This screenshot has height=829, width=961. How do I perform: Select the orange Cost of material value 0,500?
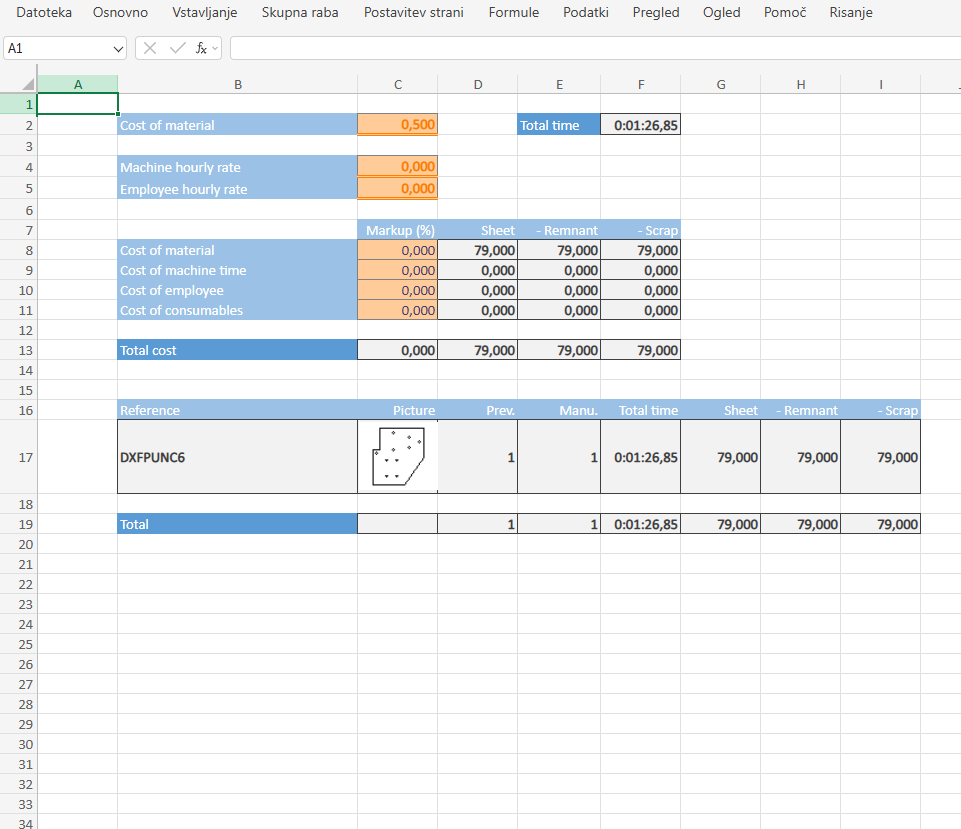pyautogui.click(x=397, y=125)
